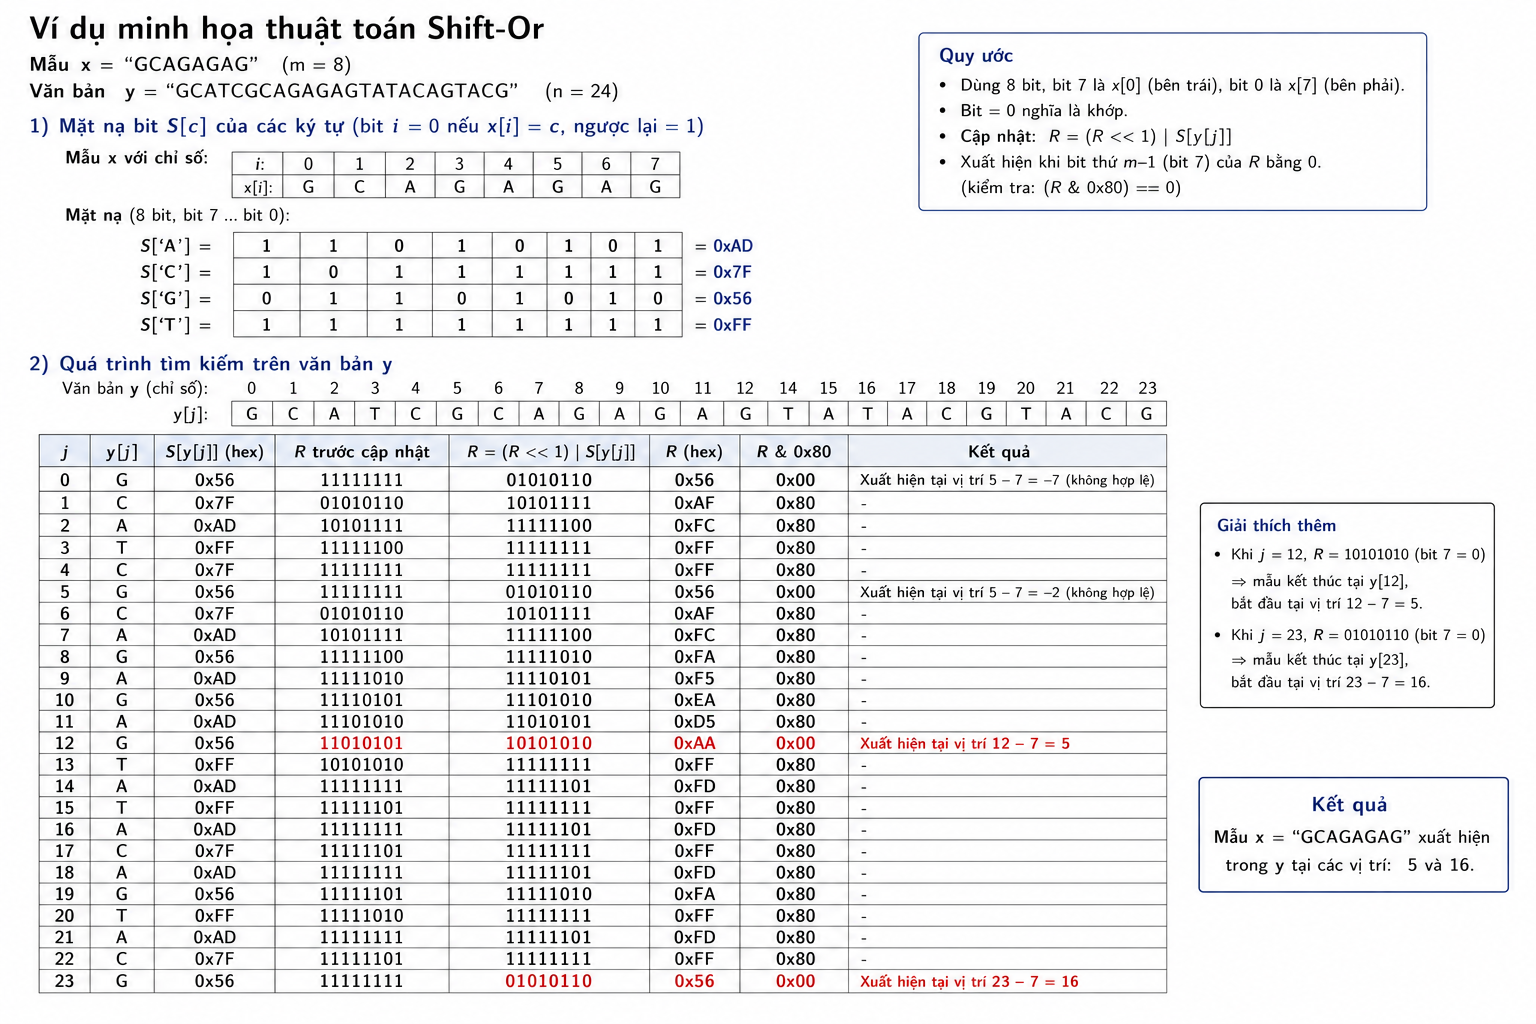Select text cell y[13] containing T
This screenshot has width=1536, height=1024.
coord(788,414)
